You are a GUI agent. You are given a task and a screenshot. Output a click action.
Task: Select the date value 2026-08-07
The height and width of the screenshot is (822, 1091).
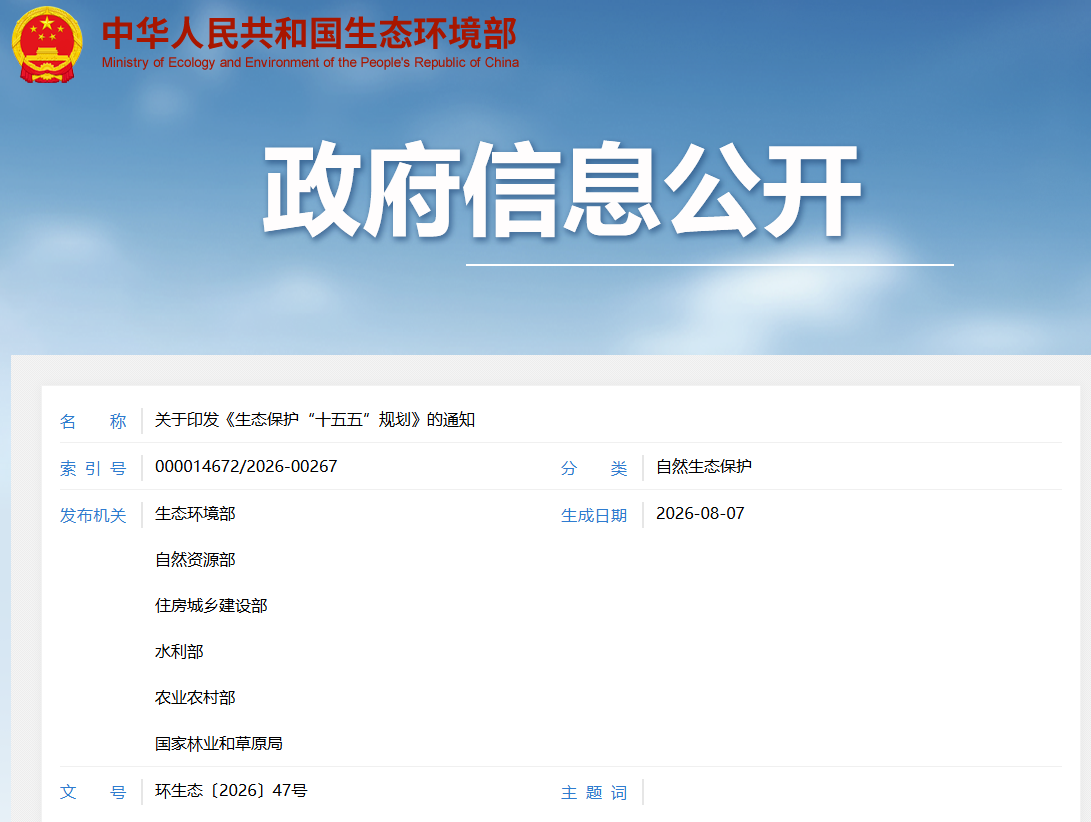pyautogui.click(x=701, y=514)
